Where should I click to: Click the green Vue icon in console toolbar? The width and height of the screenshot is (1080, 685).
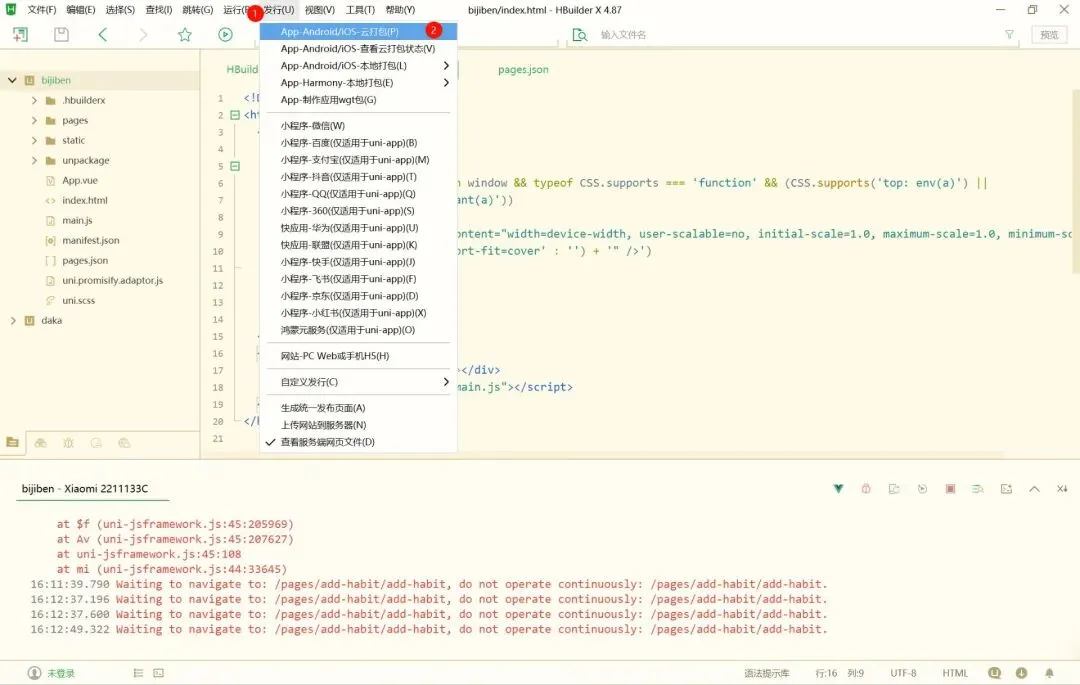(x=838, y=489)
